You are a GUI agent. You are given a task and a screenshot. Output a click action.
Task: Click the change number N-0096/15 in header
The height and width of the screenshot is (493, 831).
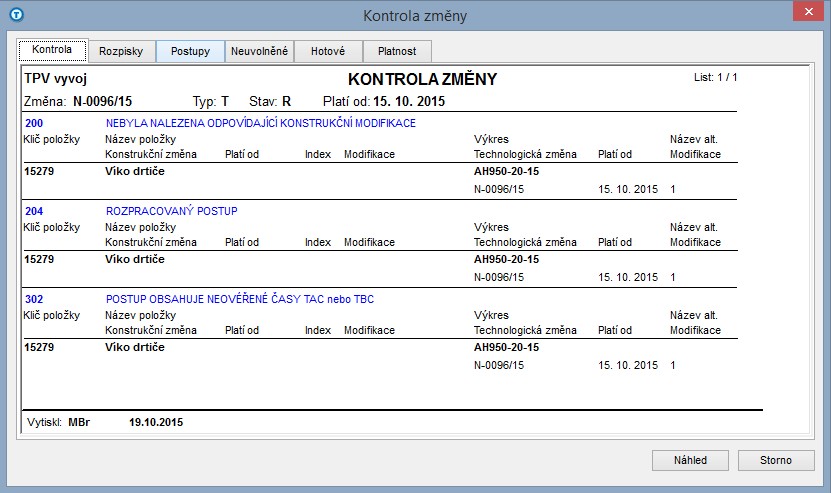tap(105, 102)
